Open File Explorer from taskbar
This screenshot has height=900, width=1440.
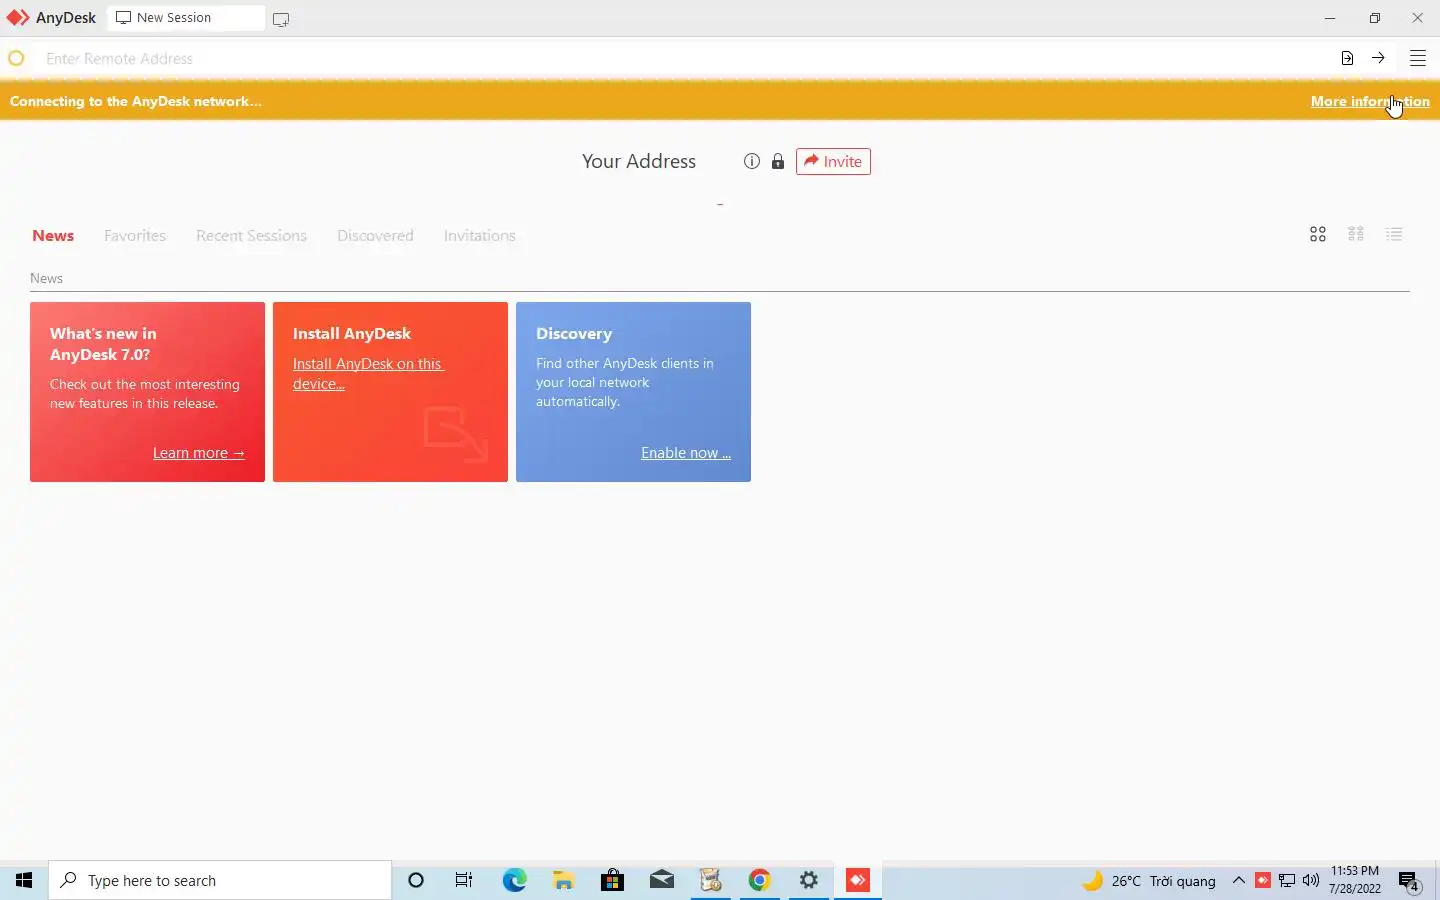coord(563,880)
